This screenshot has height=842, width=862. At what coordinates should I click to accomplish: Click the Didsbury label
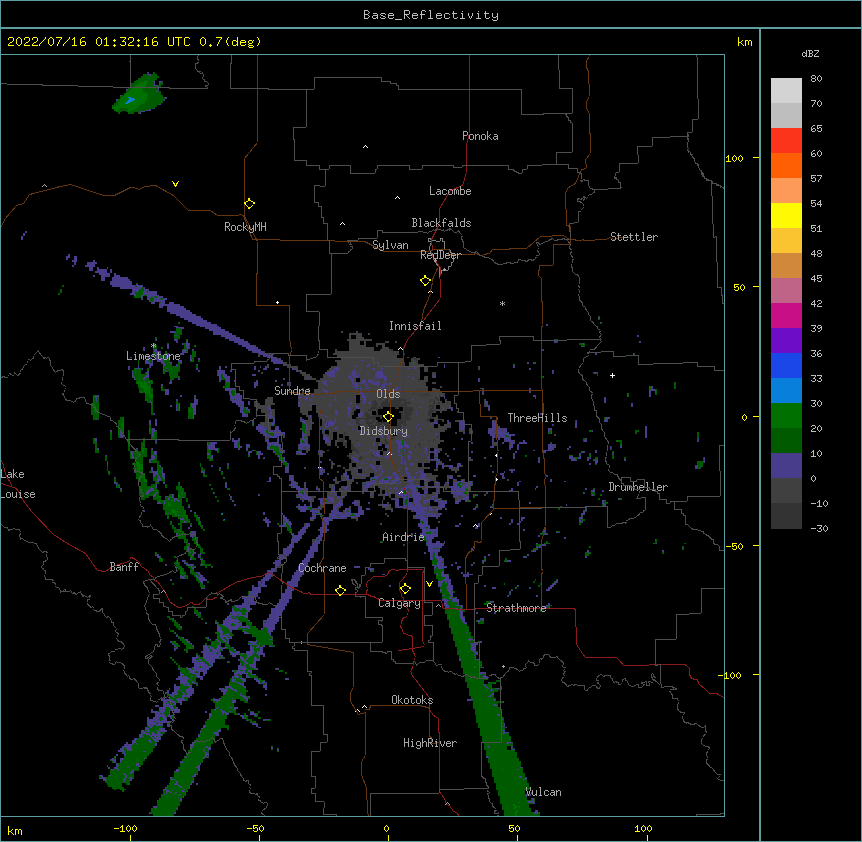point(383,431)
